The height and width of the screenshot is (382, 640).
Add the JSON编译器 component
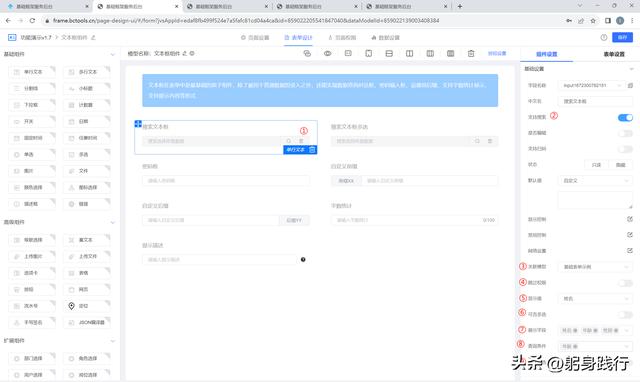(x=87, y=322)
